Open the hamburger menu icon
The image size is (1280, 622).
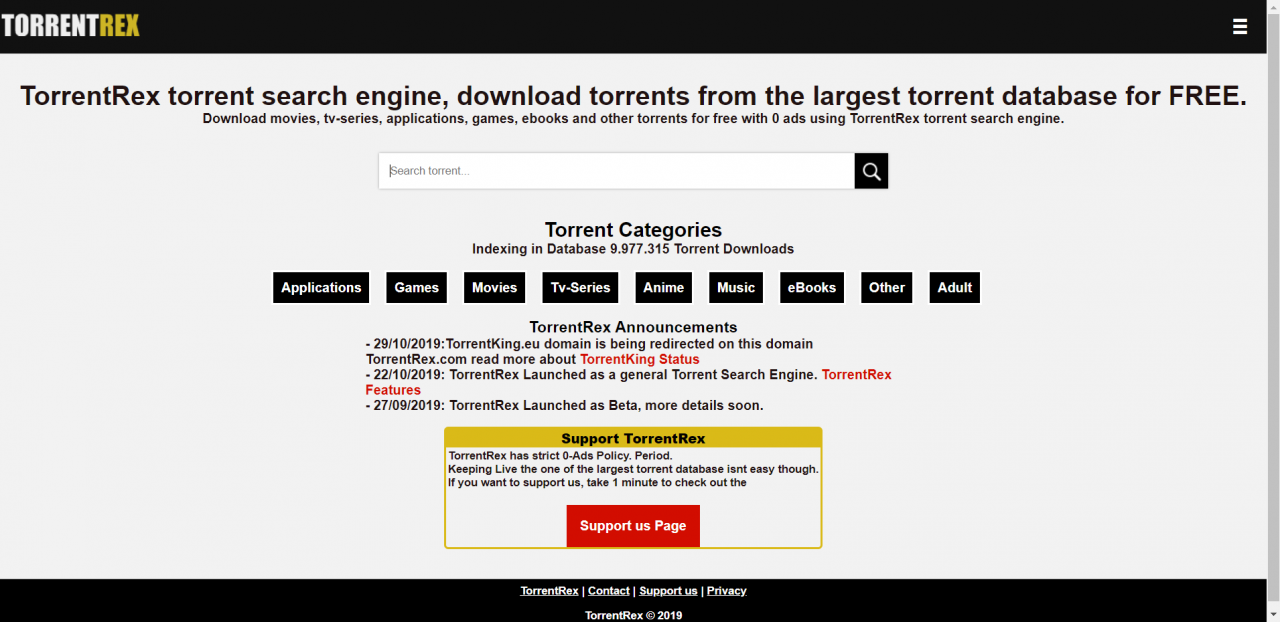pos(1240,27)
